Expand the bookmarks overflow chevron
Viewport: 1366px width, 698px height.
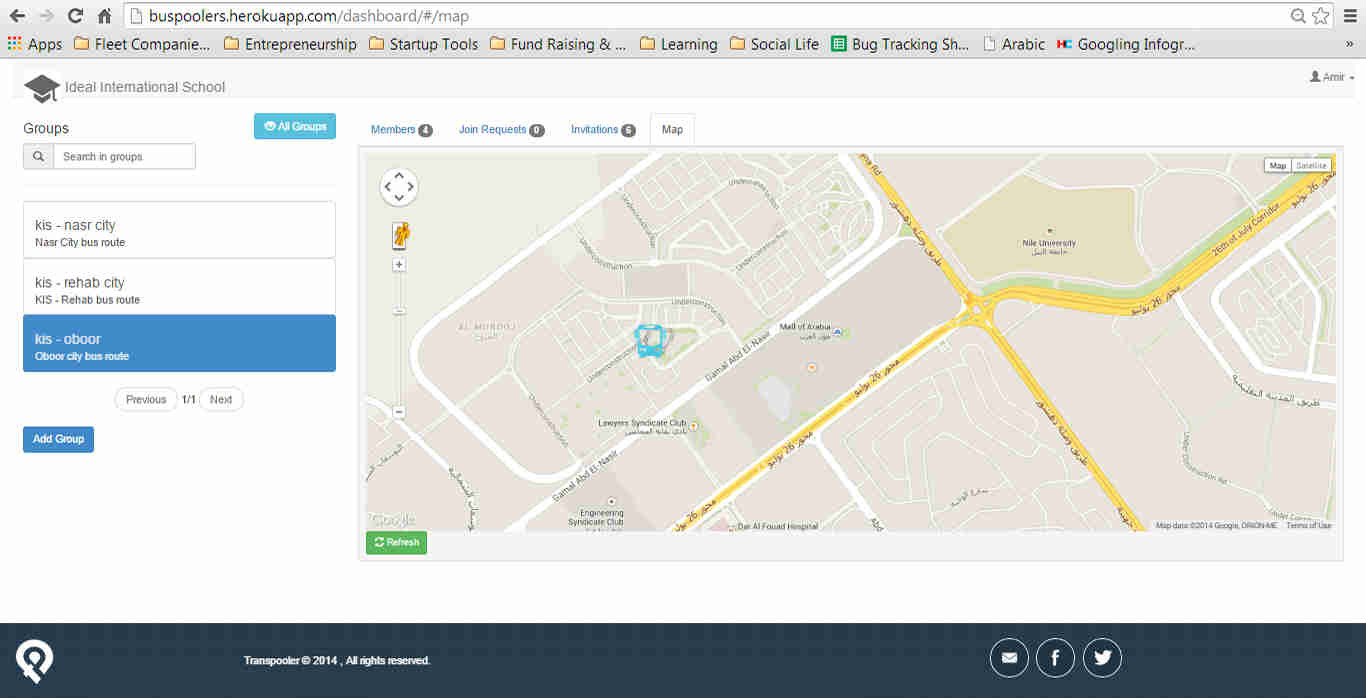(x=1351, y=44)
